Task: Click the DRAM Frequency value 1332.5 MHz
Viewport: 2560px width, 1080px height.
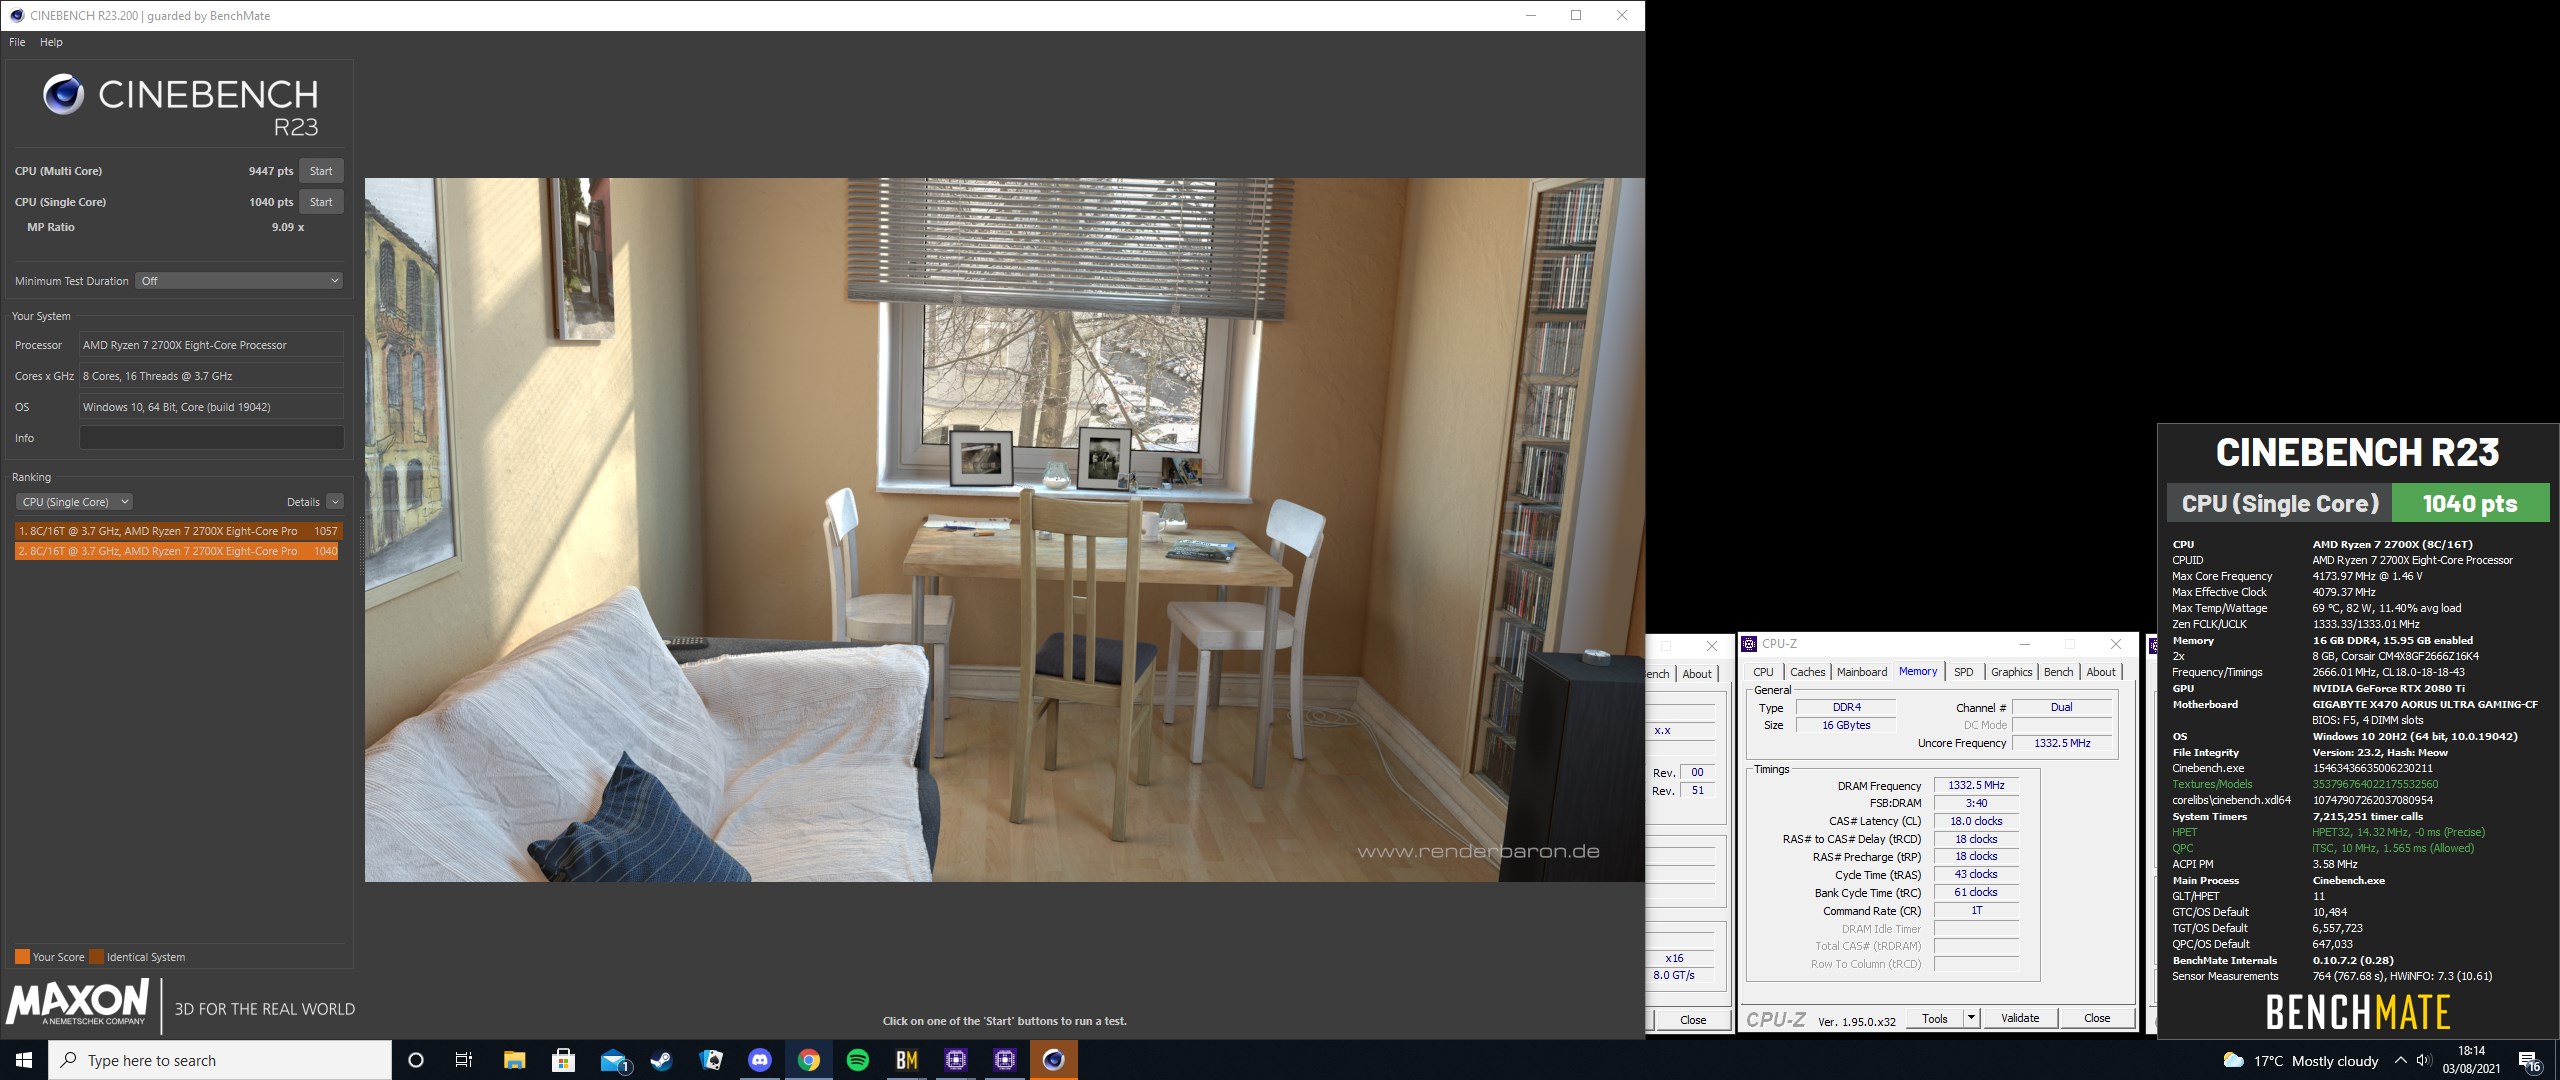Action: coord(1976,785)
